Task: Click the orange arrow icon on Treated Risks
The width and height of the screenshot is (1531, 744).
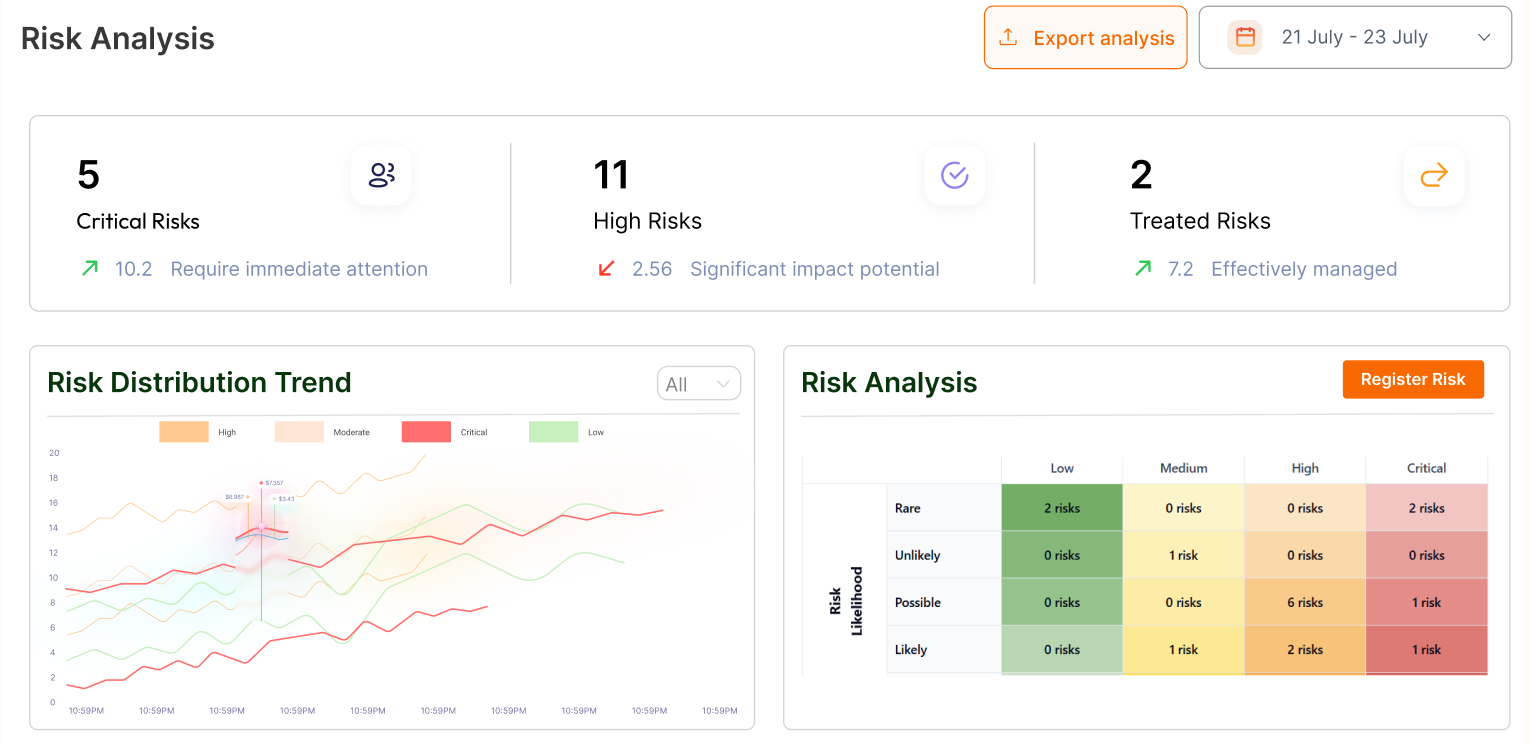Action: pos(1433,176)
